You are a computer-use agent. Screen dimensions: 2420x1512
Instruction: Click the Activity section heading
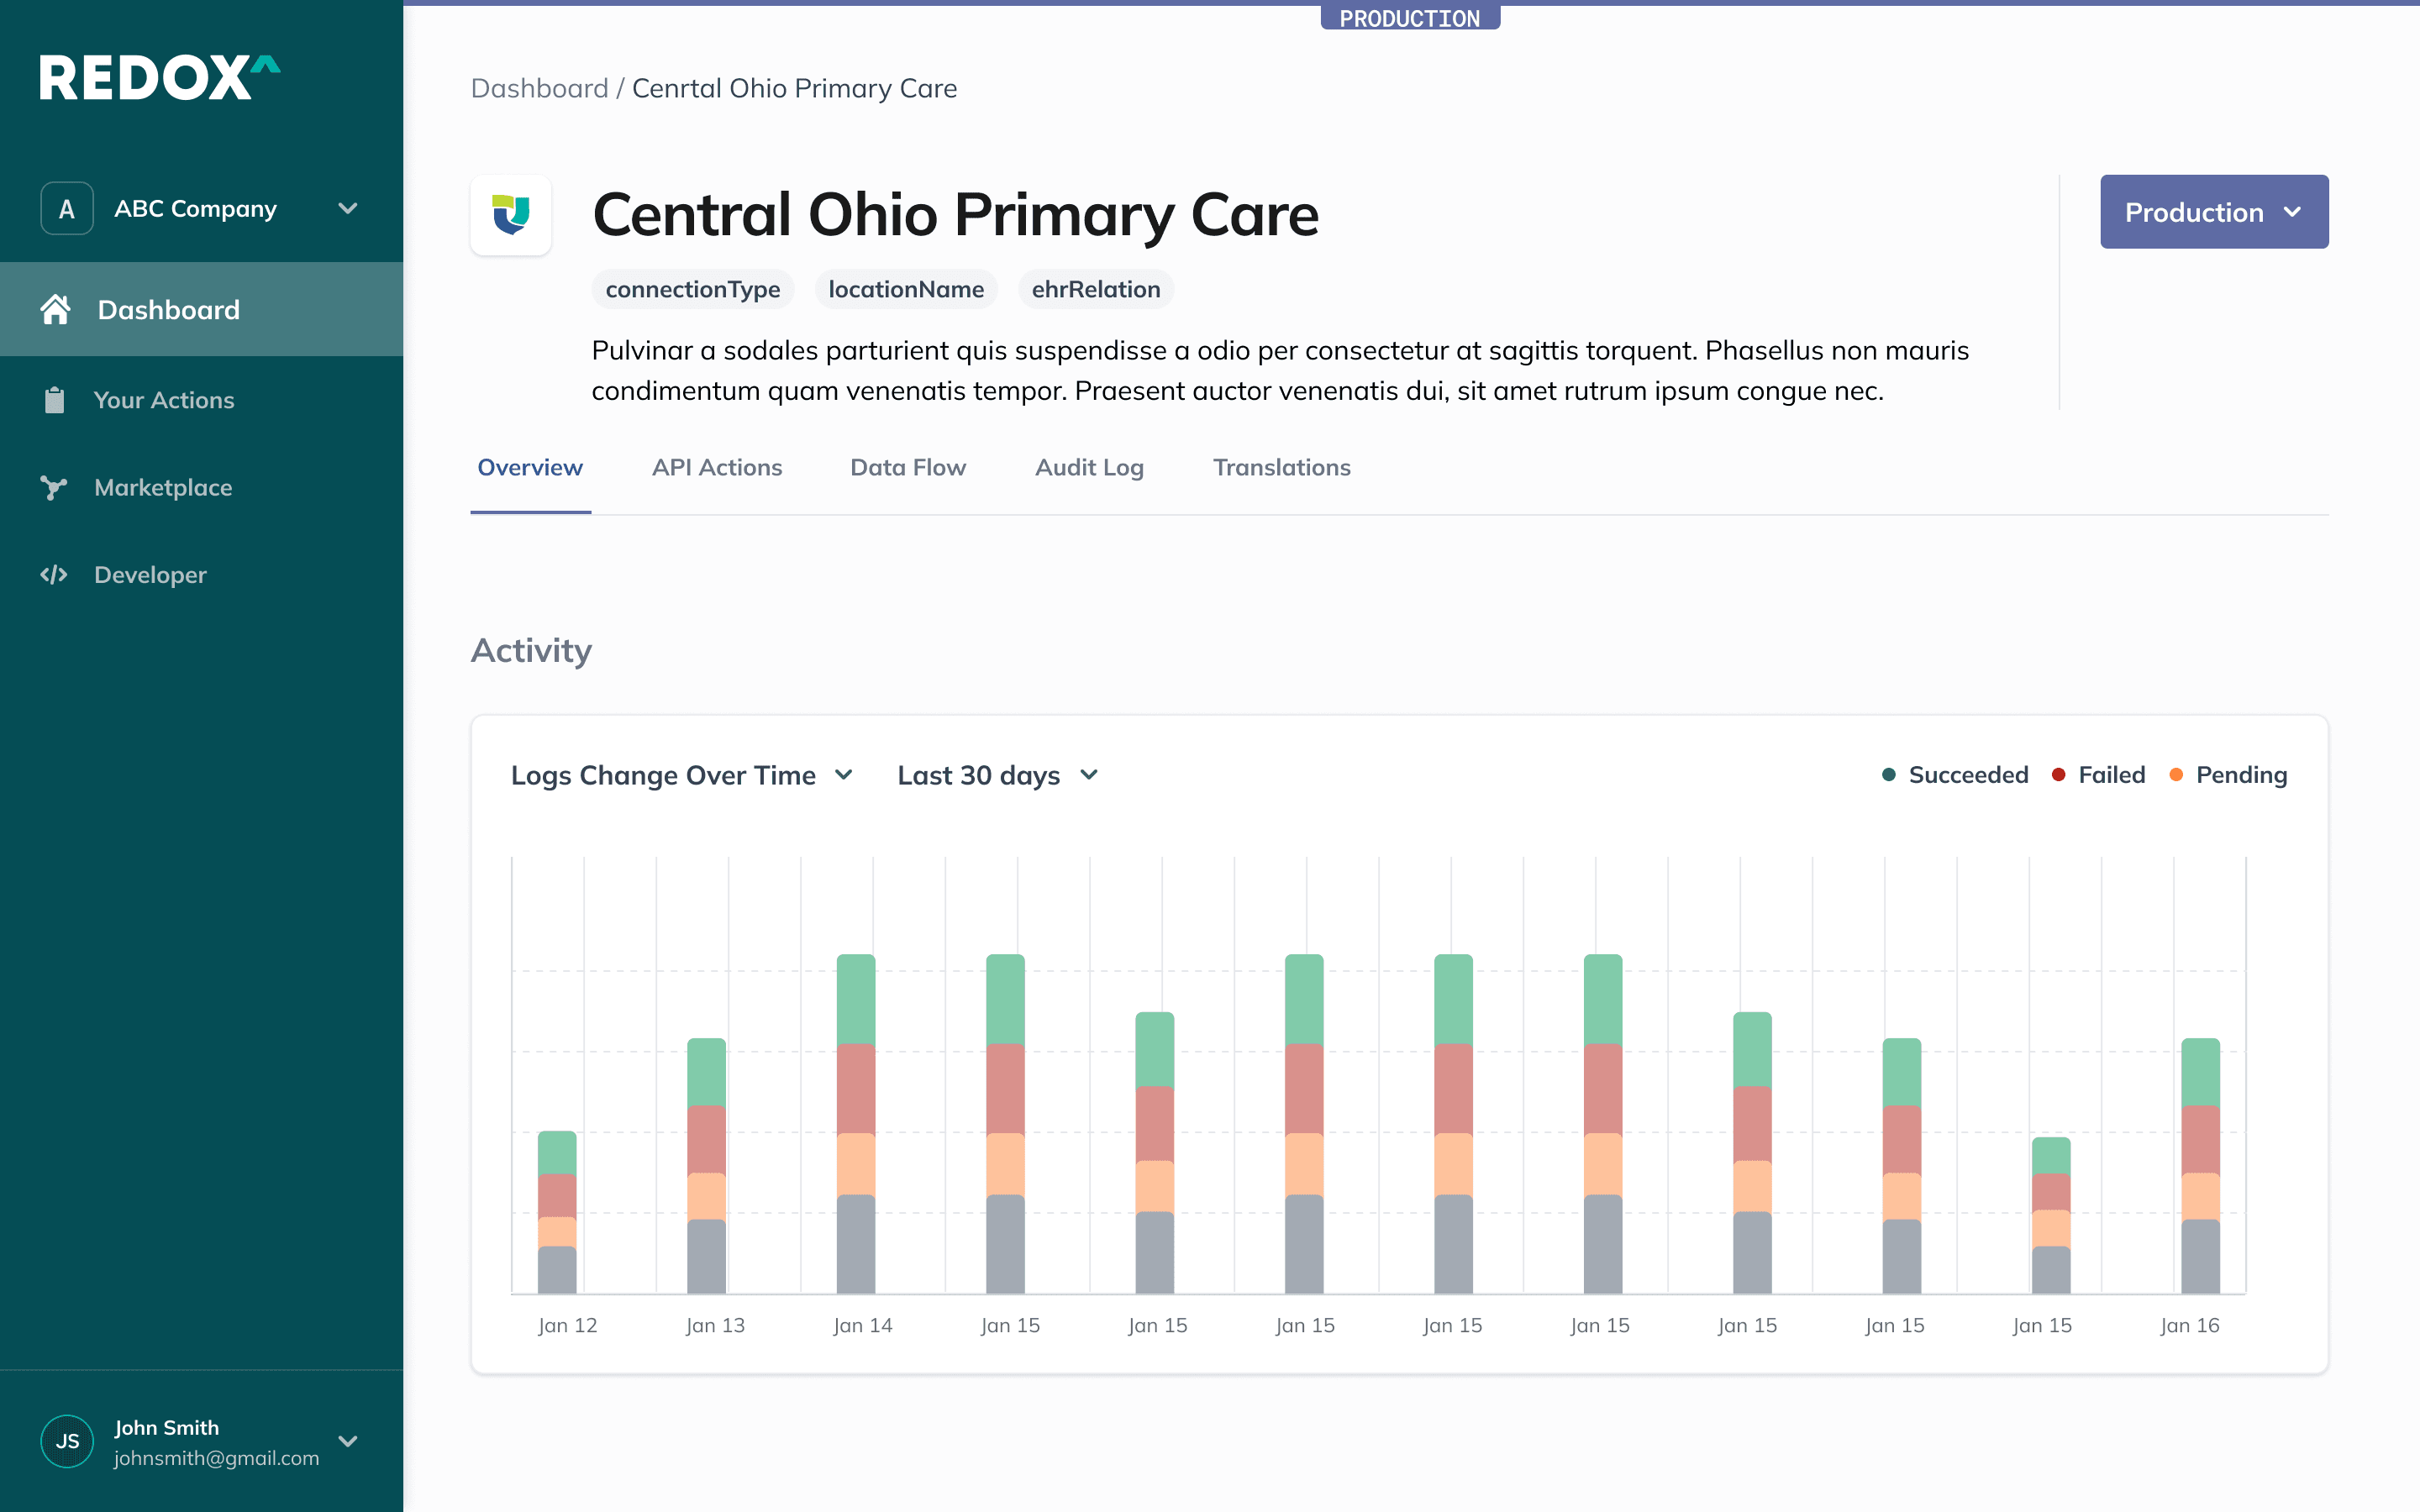coord(531,651)
